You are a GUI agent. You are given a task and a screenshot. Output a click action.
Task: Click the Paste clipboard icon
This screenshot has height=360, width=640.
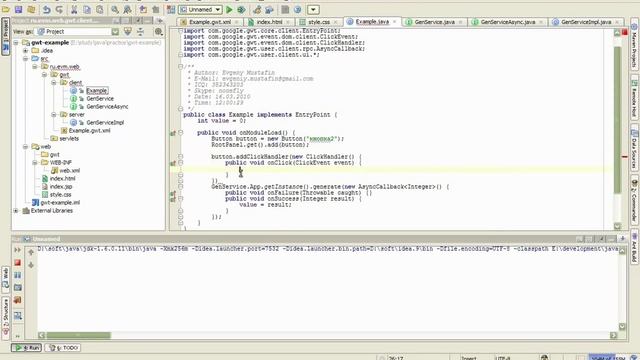pos(100,9)
